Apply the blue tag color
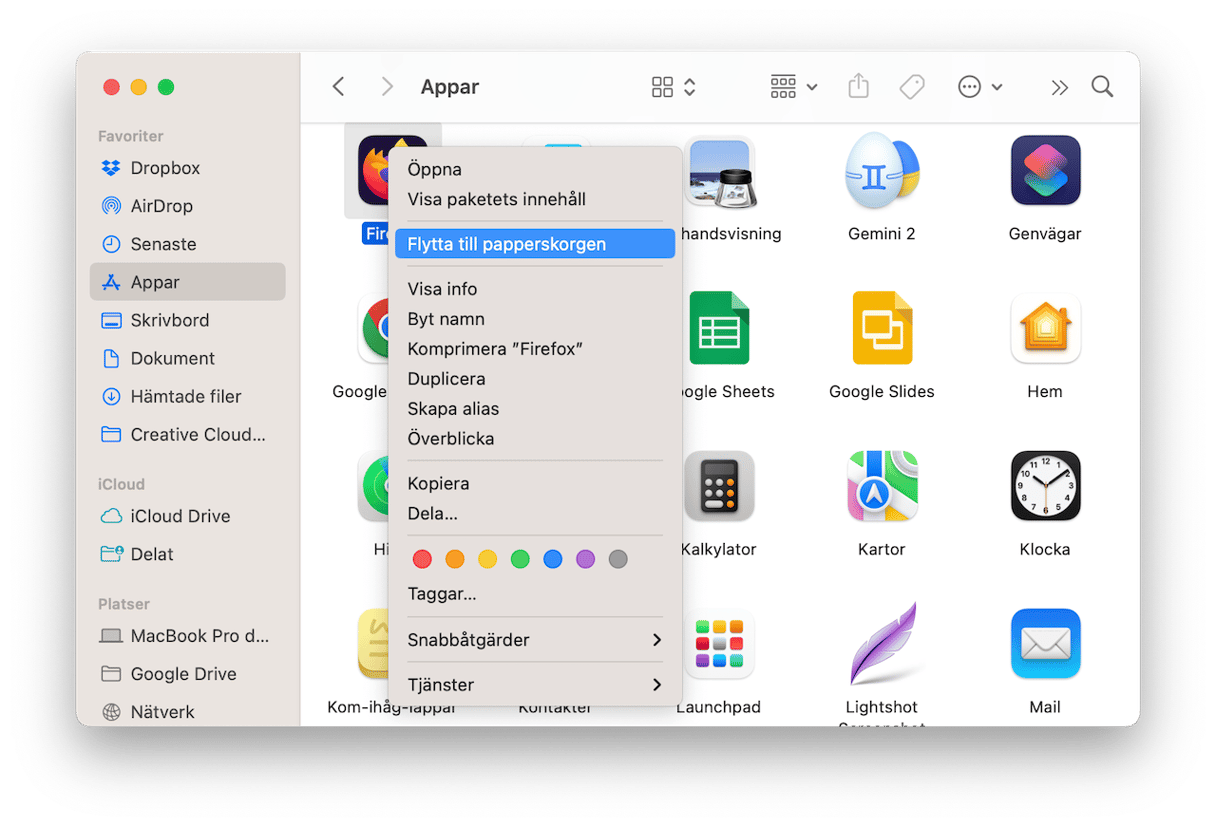This screenshot has width=1216, height=827. pos(553,559)
